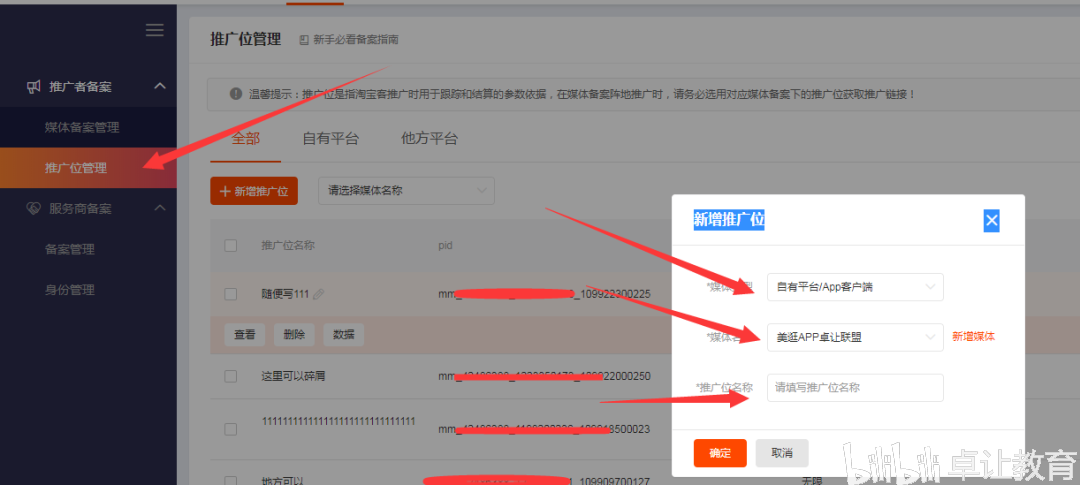Image resolution: width=1080 pixels, height=485 pixels.
Task: Click the pid column header
Action: click(446, 245)
